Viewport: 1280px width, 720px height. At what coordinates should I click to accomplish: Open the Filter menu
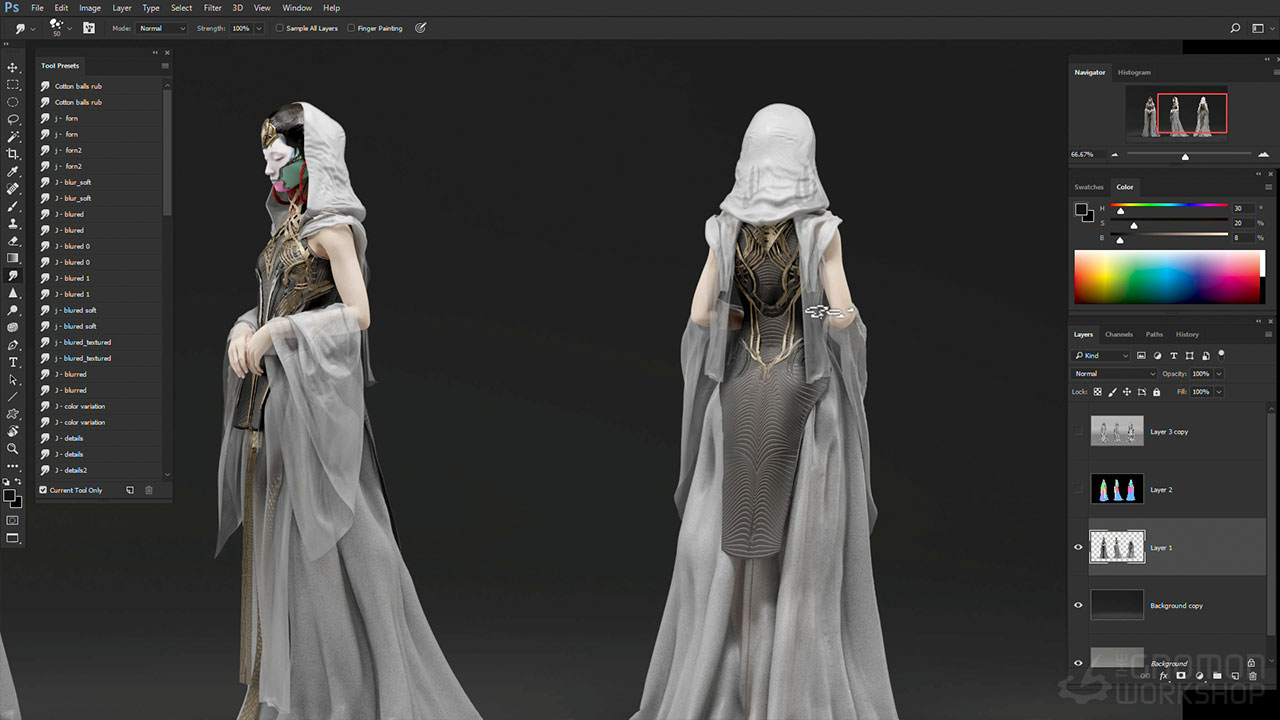212,8
